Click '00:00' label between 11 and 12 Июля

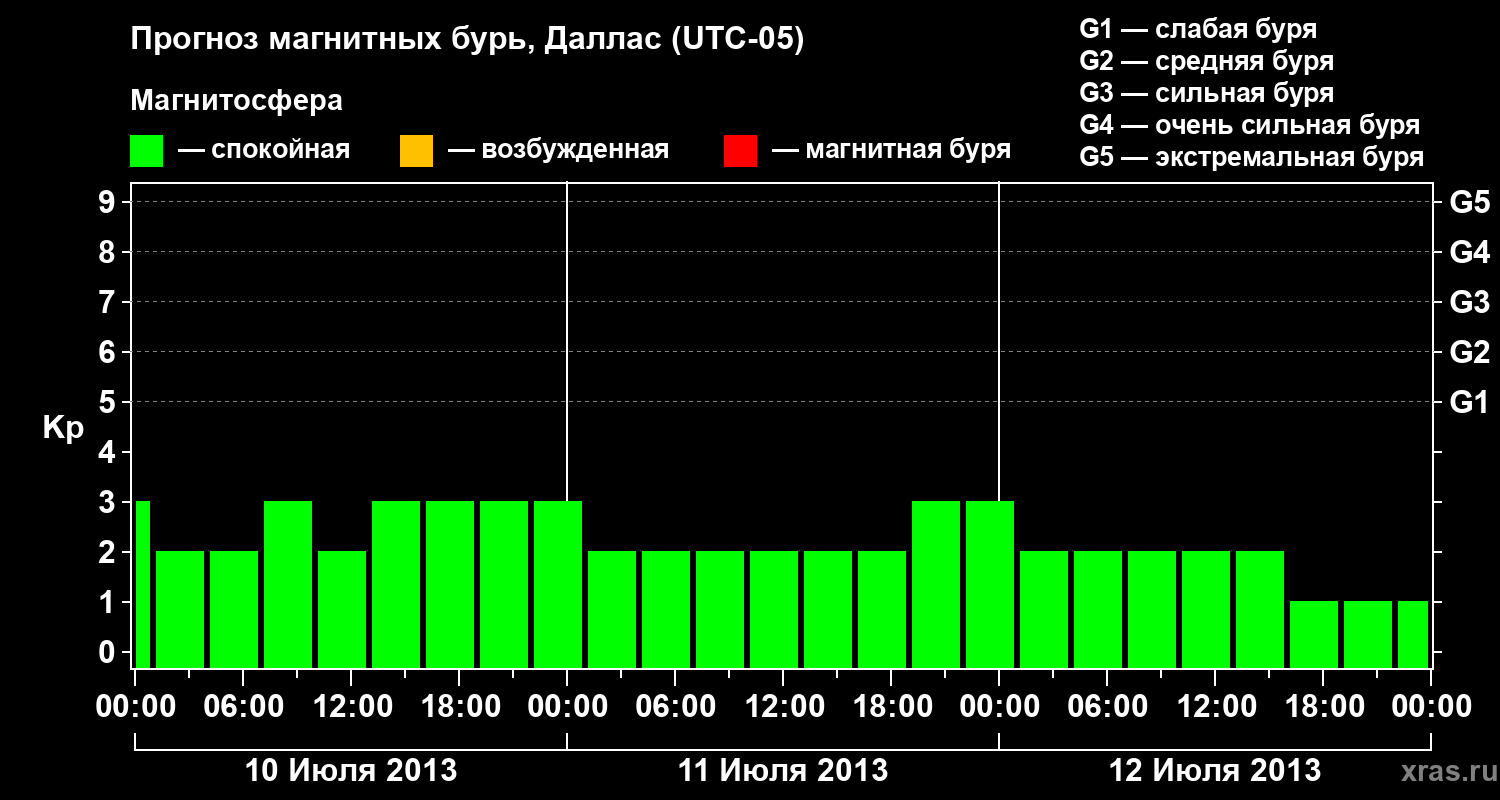click(x=999, y=707)
